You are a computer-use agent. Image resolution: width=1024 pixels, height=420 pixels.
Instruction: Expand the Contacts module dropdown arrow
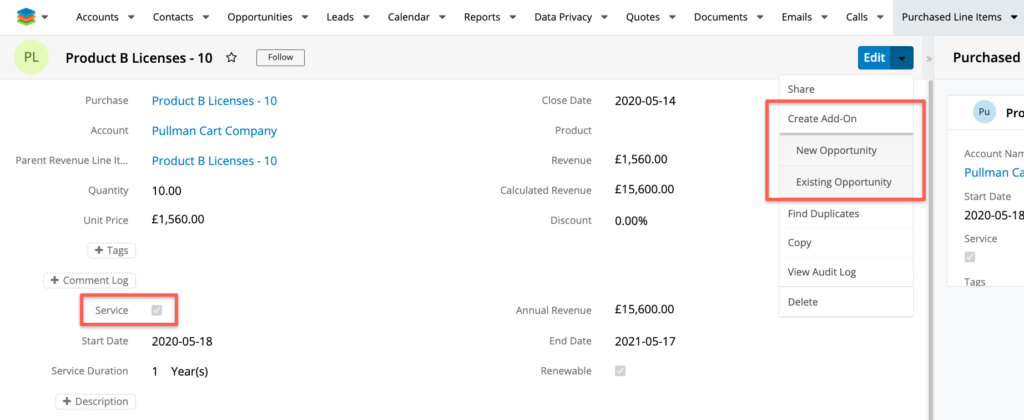[x=206, y=18]
